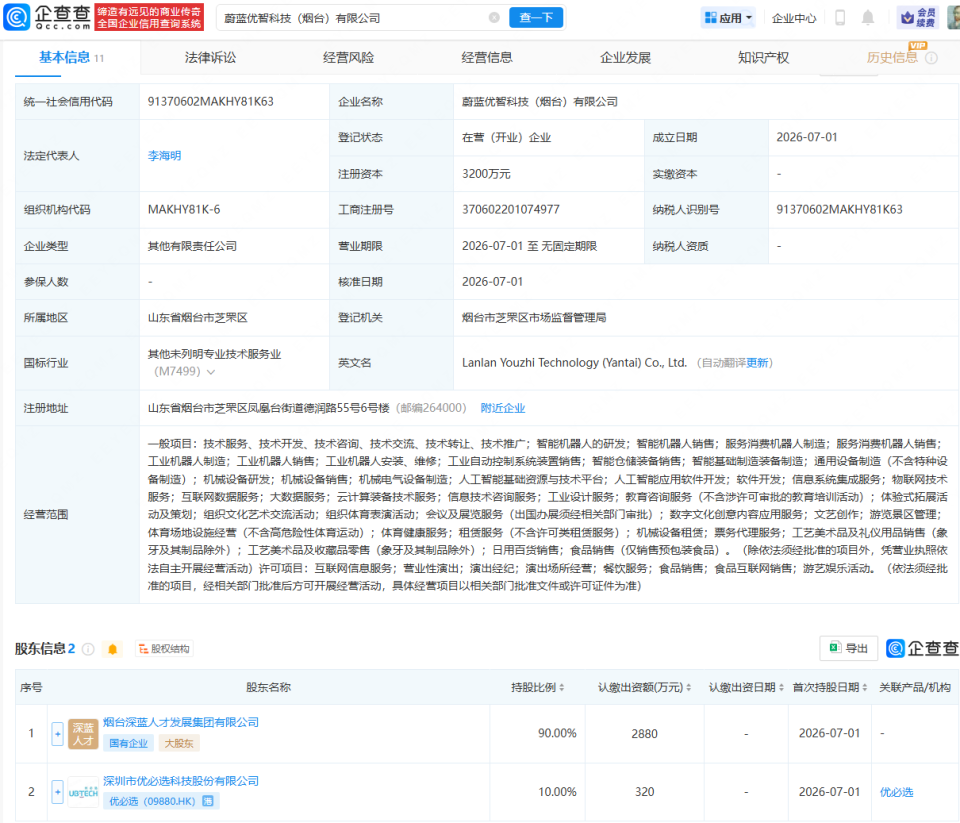Screen dimensions: 960x823
Task: Click the 国有企业 tag
Action: [129, 743]
